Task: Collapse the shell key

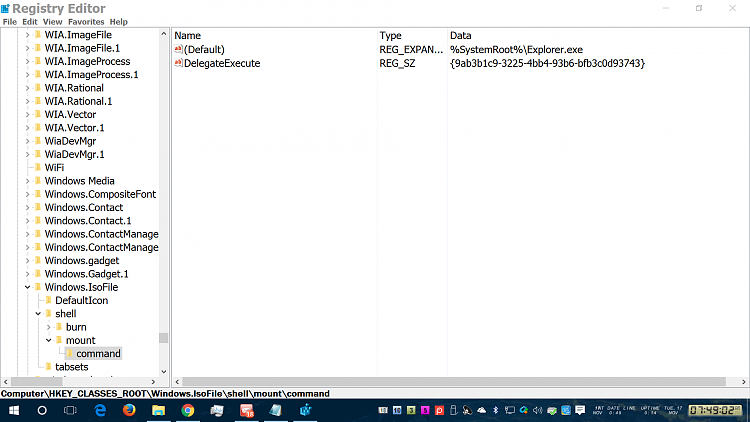Action: pyautogui.click(x=38, y=314)
